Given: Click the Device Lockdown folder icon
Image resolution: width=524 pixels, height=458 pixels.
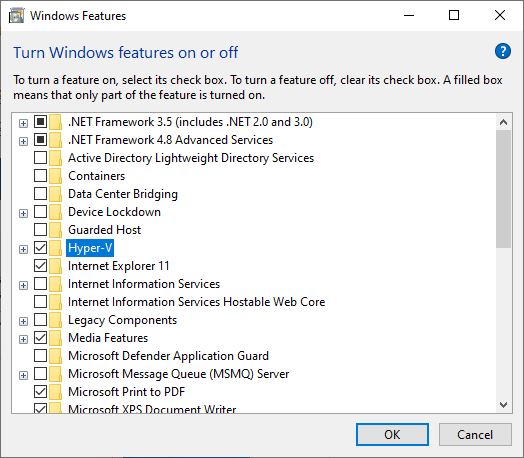Looking at the screenshot, I should pos(56,212).
